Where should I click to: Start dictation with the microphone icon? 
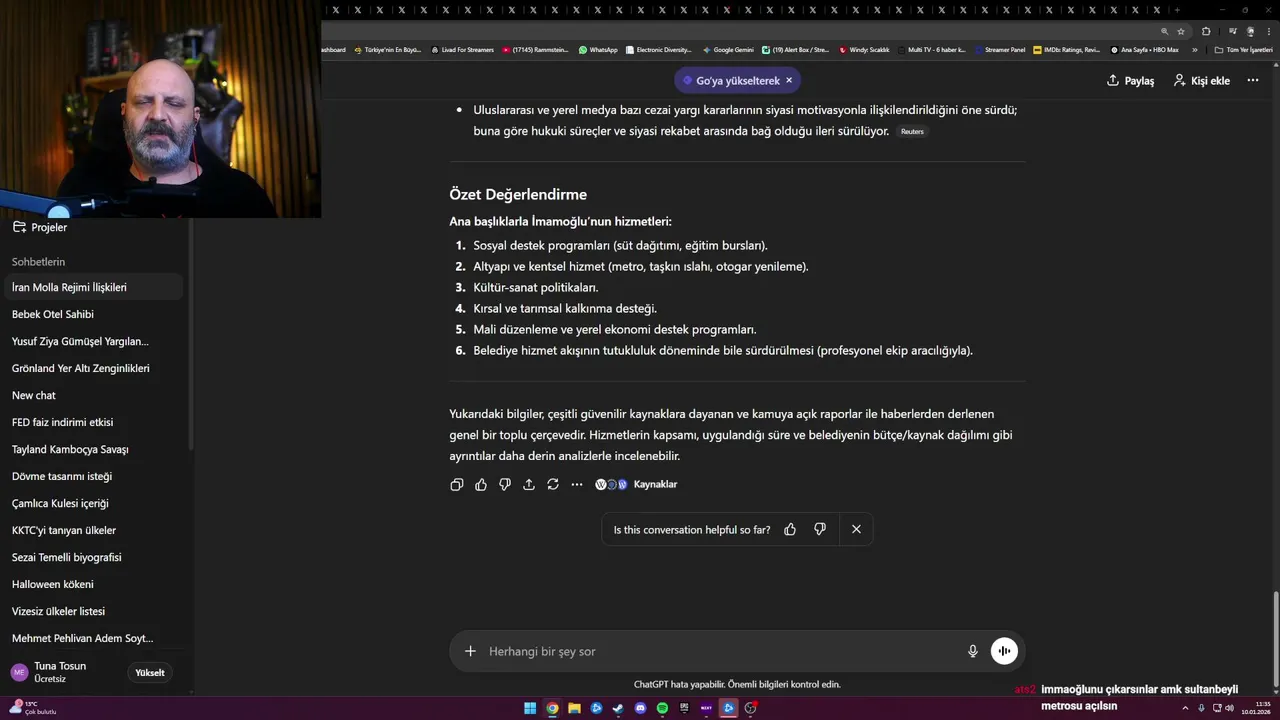973,651
